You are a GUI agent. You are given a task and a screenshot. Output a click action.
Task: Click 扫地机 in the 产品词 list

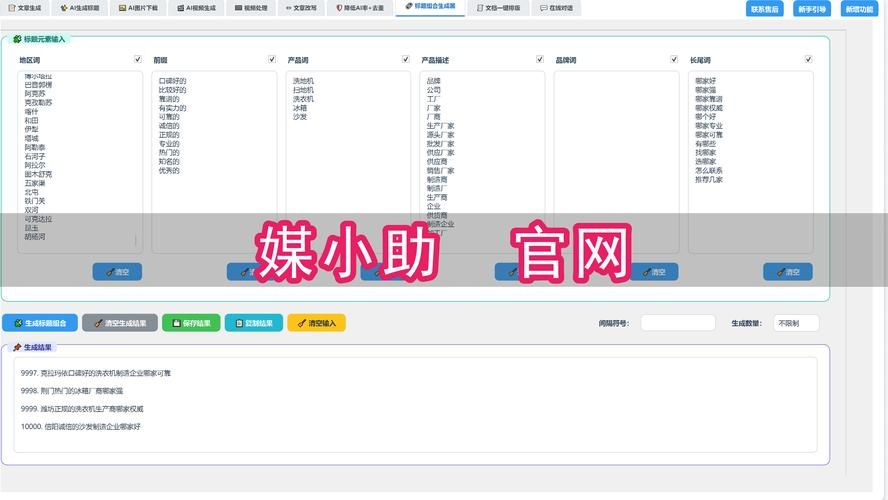[x=303, y=90]
